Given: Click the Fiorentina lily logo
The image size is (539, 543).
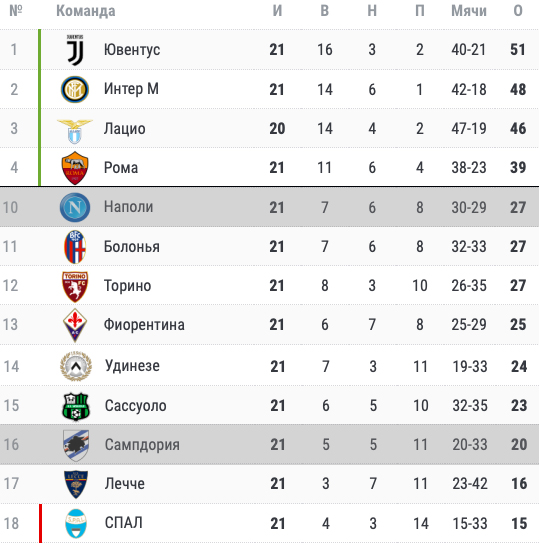Looking at the screenshot, I should click(x=75, y=325).
